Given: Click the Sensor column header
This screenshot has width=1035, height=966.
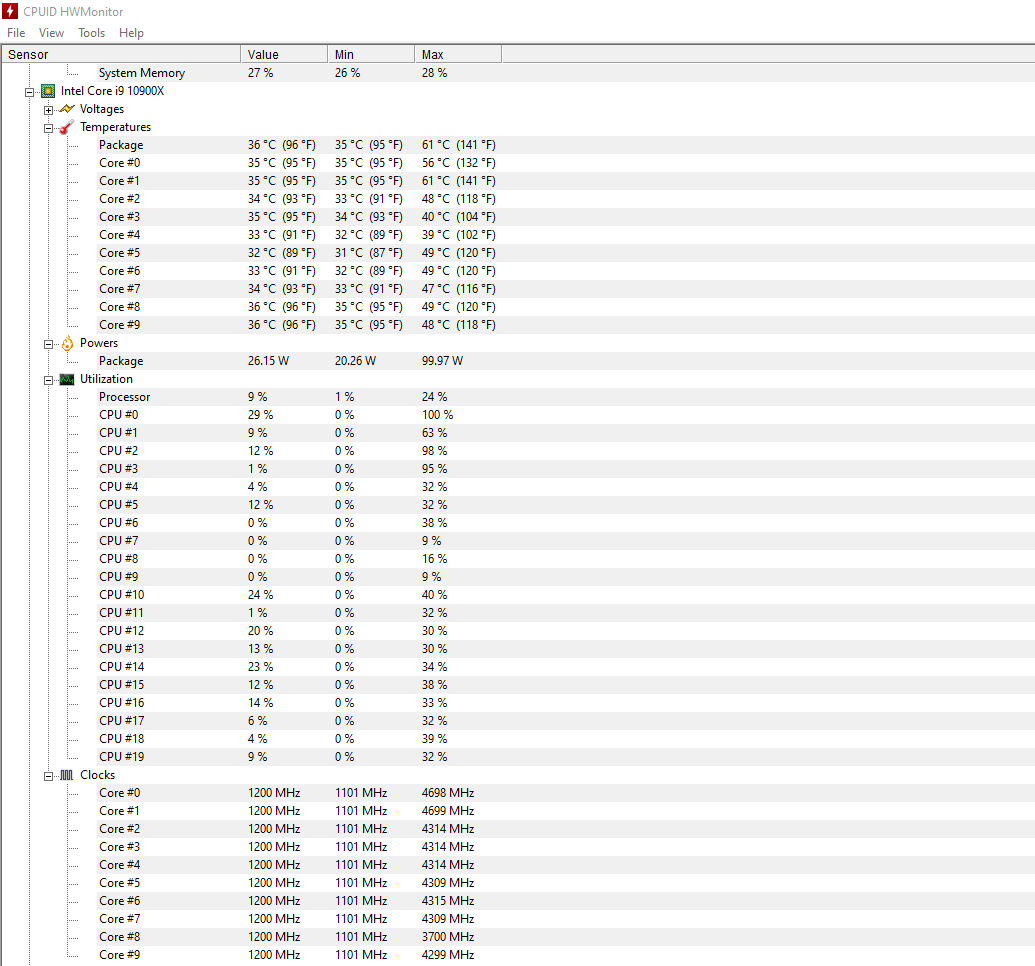Looking at the screenshot, I should (x=121, y=54).
